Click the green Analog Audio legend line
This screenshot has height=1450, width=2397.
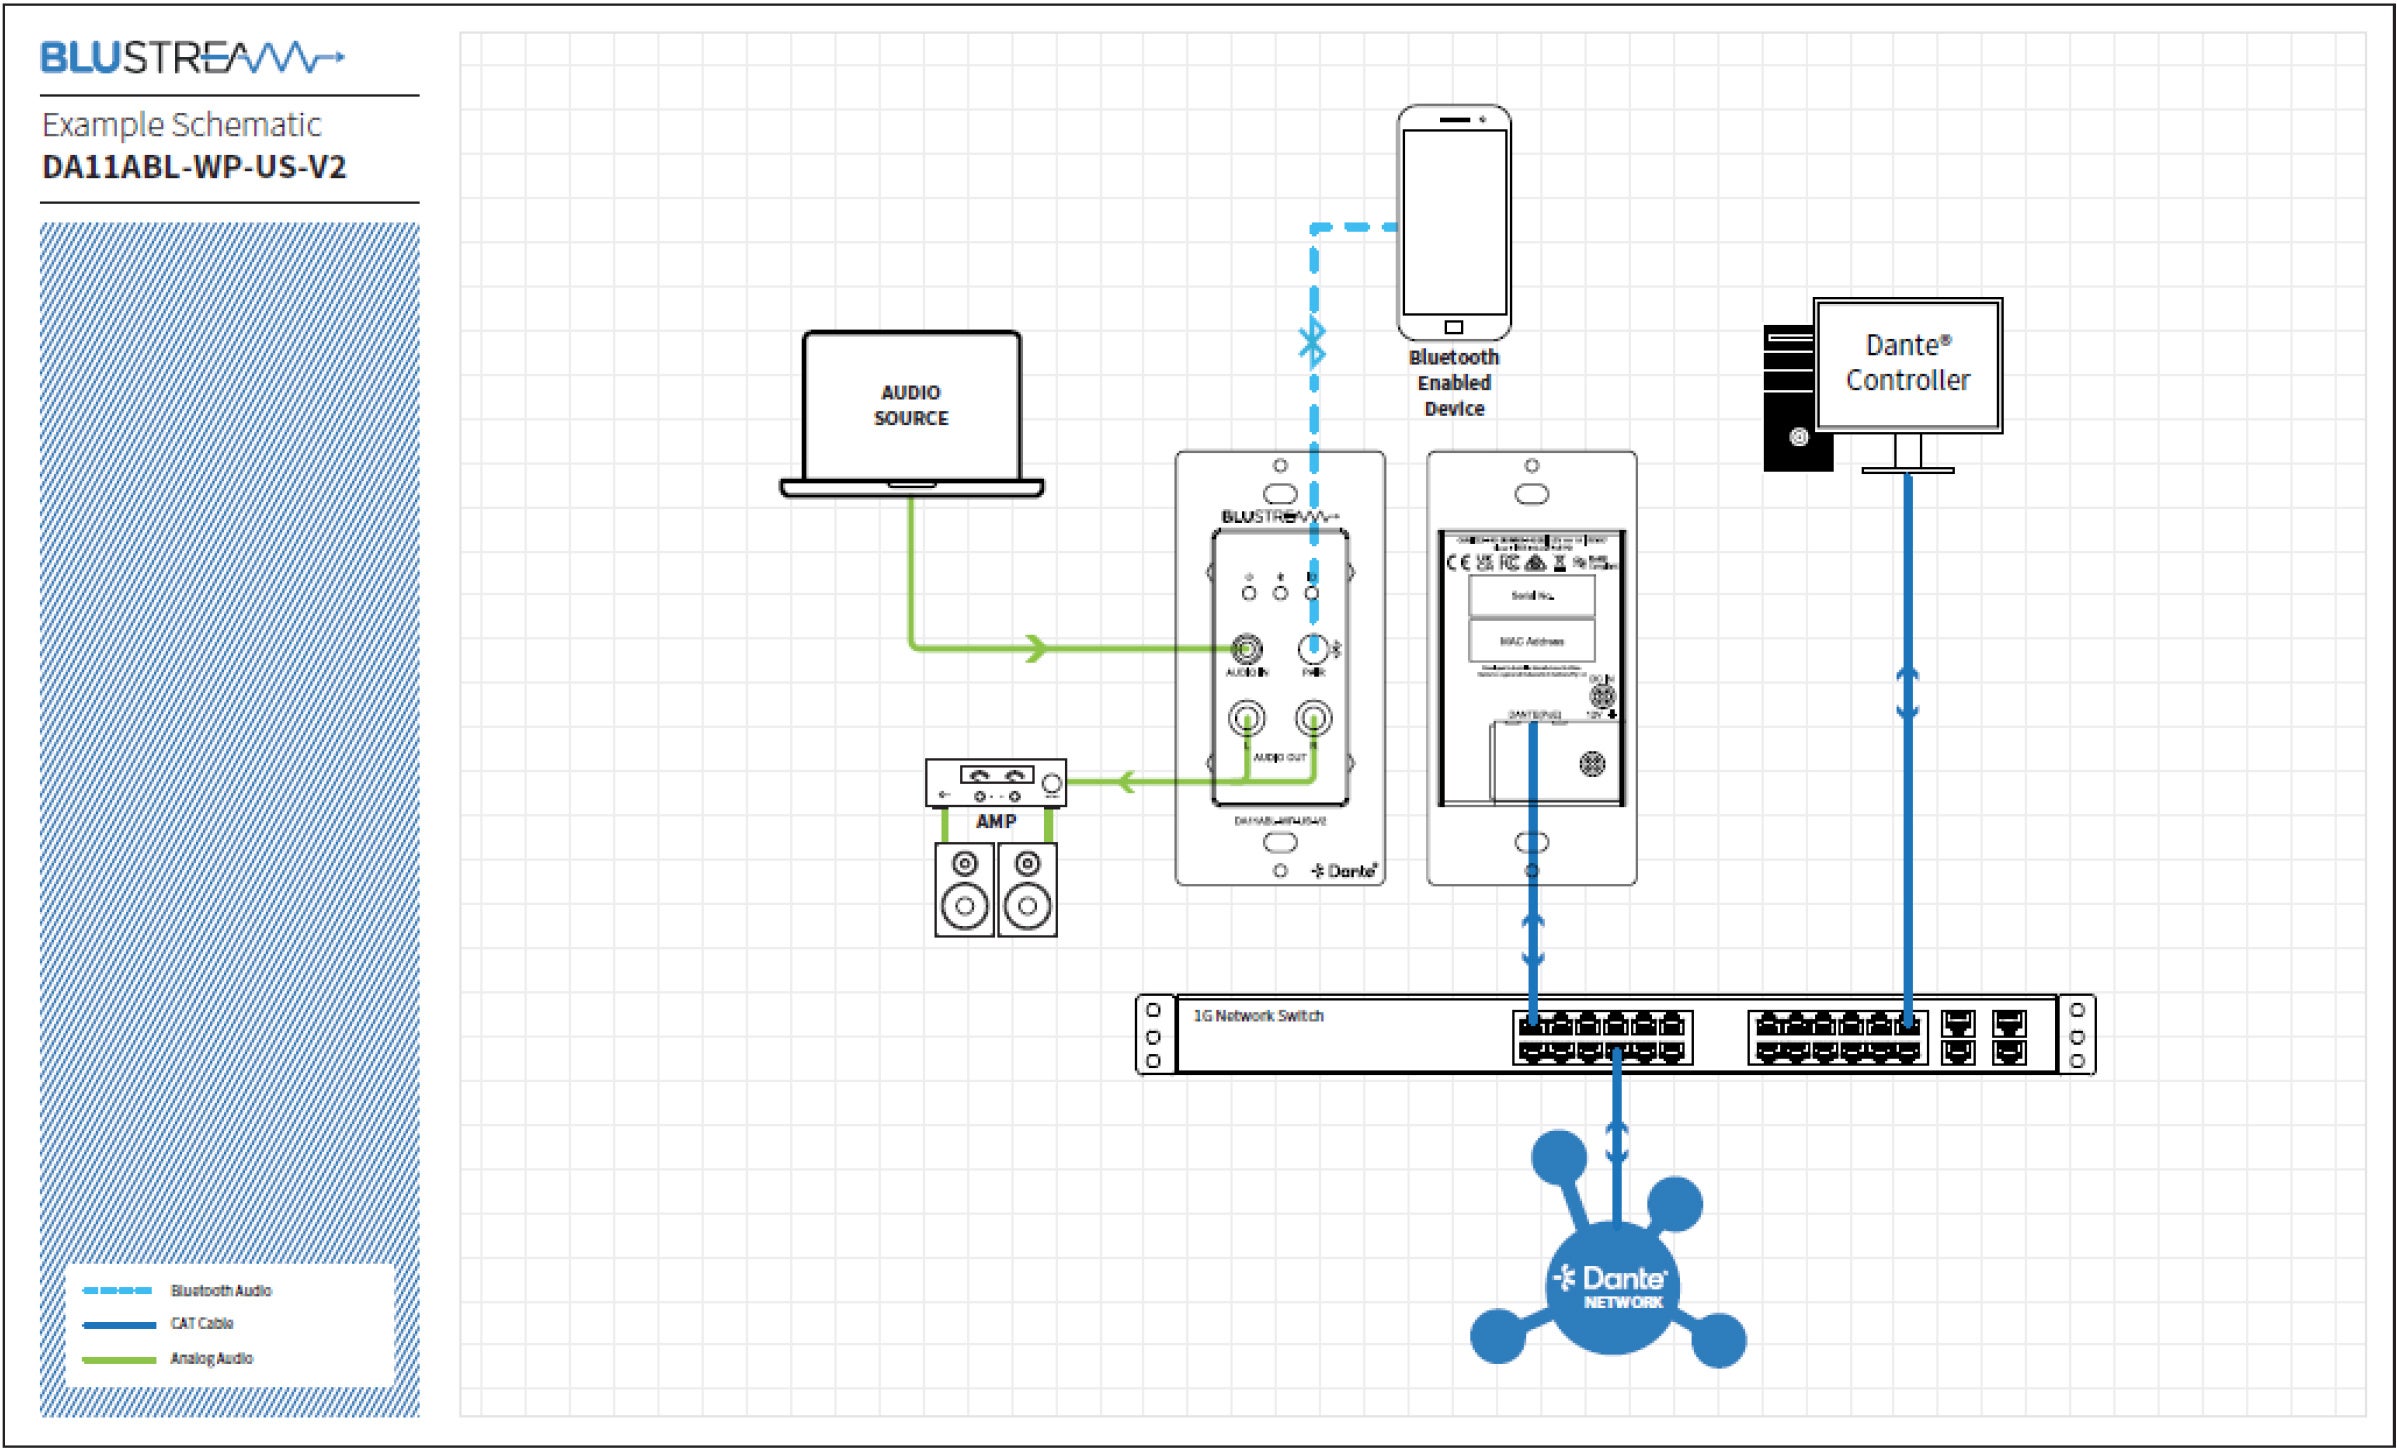click(x=118, y=1359)
